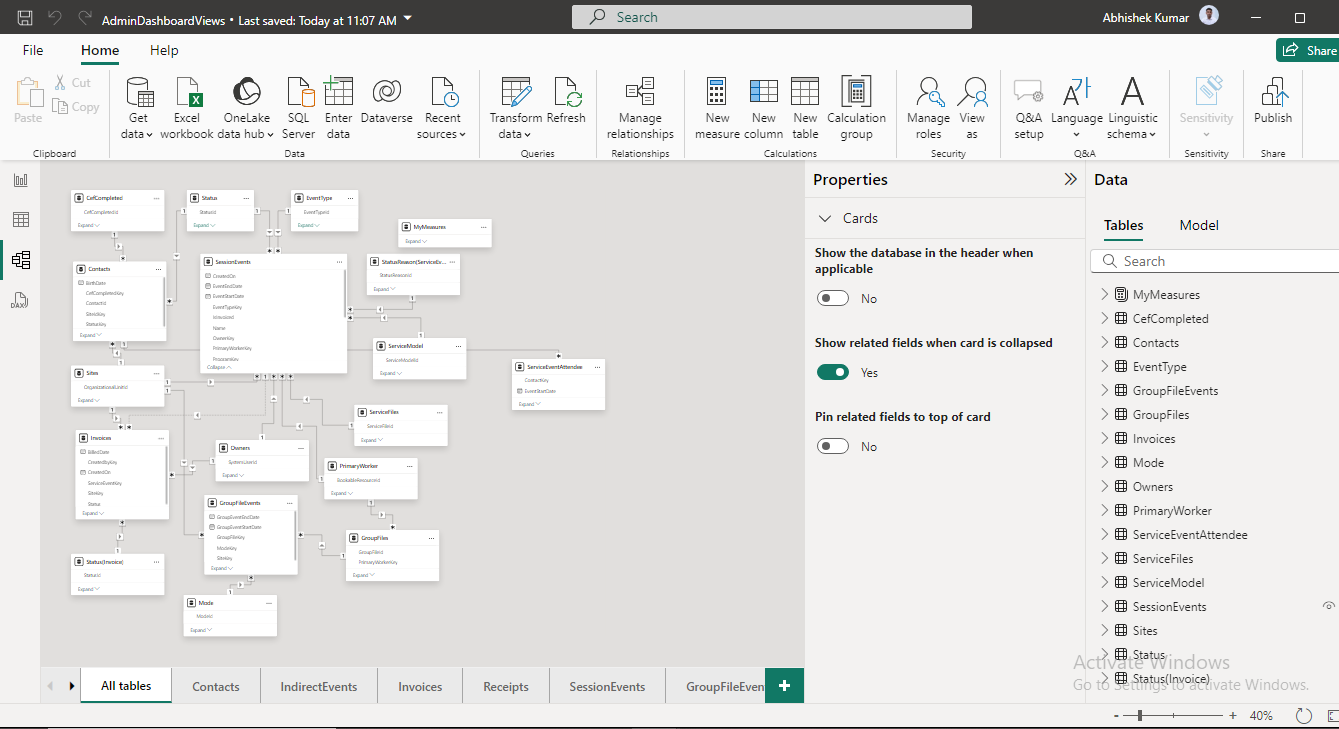Expand the Contacts table tree item

1105,342
